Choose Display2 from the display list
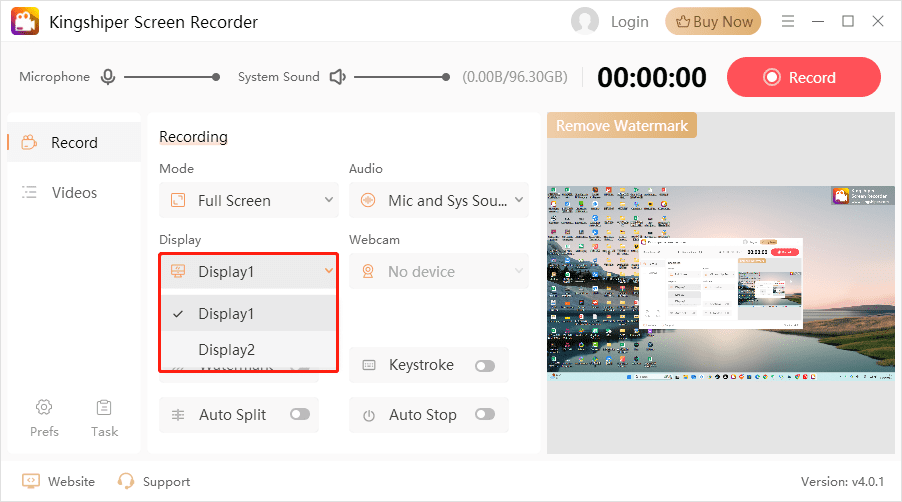The height and width of the screenshot is (502, 902). coord(249,349)
